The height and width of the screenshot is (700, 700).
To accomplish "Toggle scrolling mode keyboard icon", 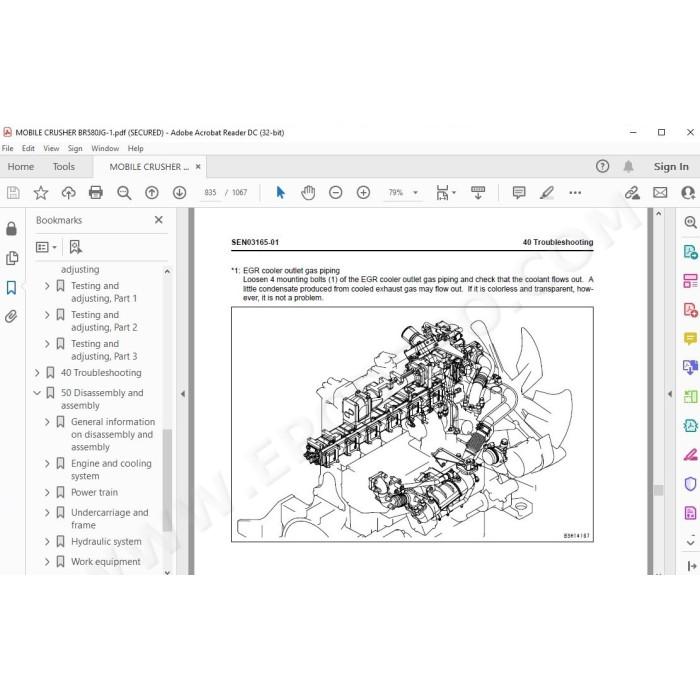I will pyautogui.click(x=478, y=192).
